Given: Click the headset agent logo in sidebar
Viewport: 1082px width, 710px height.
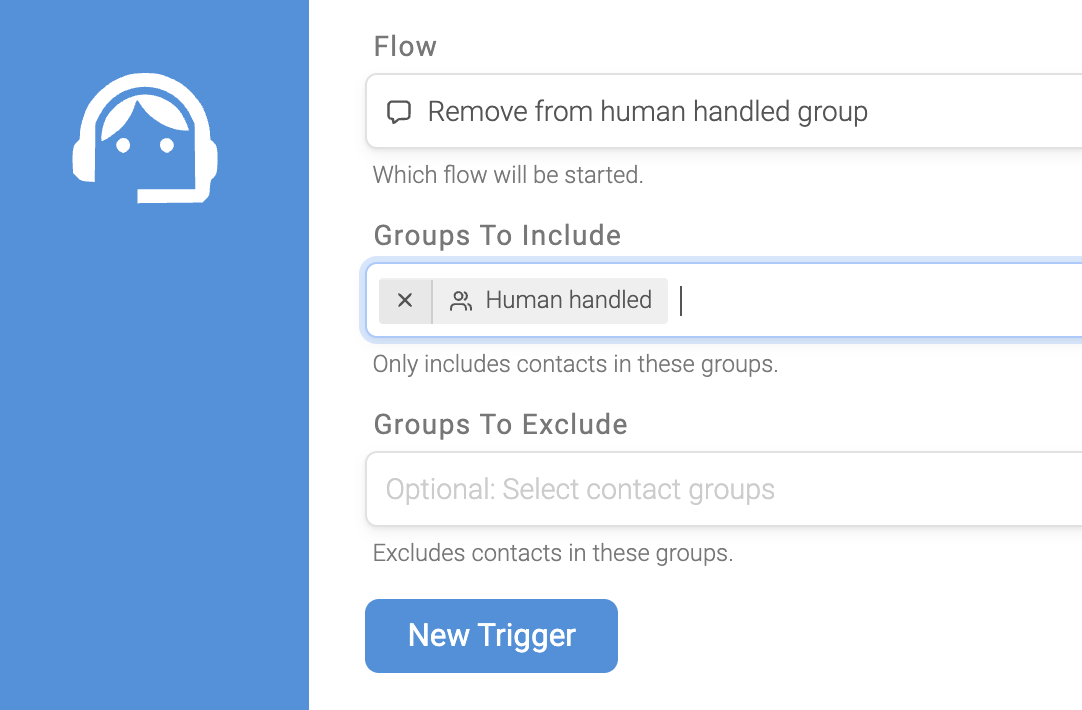Looking at the screenshot, I should pos(145,137).
